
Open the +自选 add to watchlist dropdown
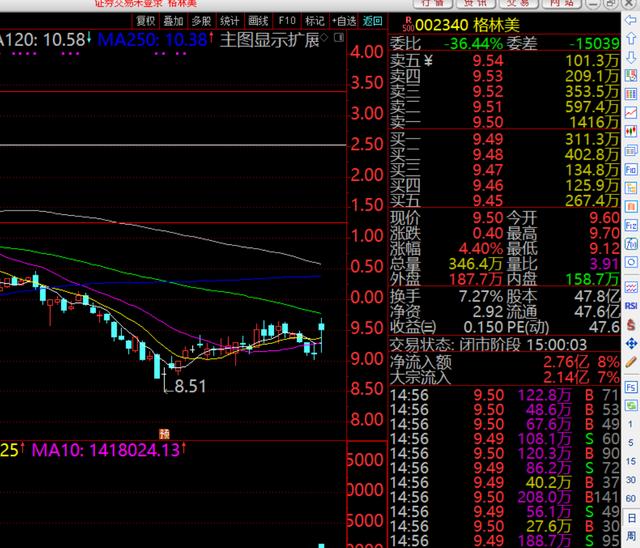(x=343, y=20)
